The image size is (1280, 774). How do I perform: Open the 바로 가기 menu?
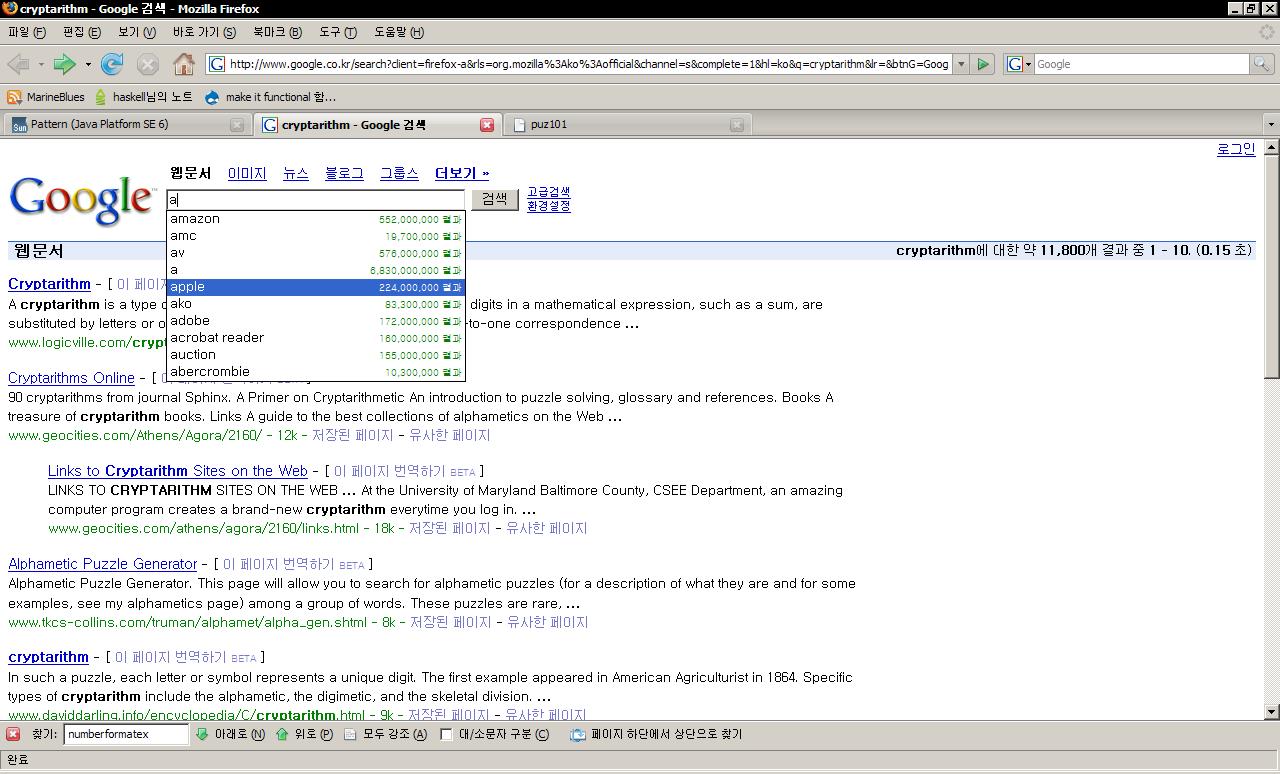pos(204,32)
